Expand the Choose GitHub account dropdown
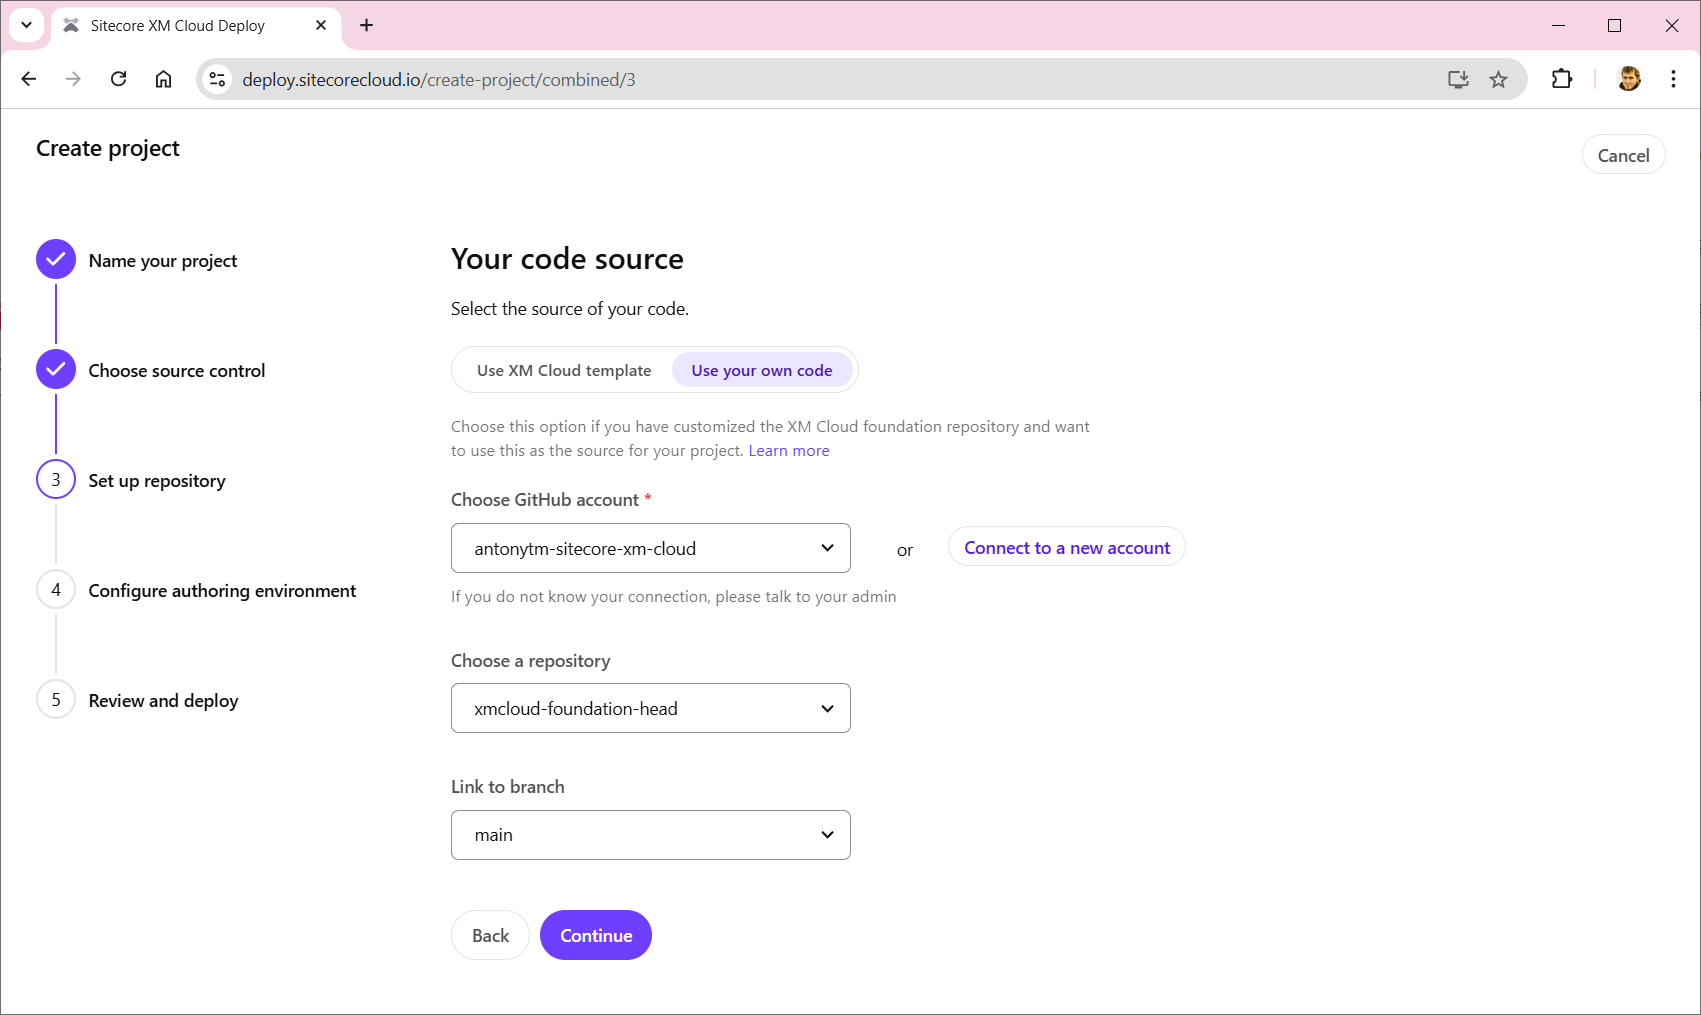This screenshot has height=1015, width=1701. point(650,548)
